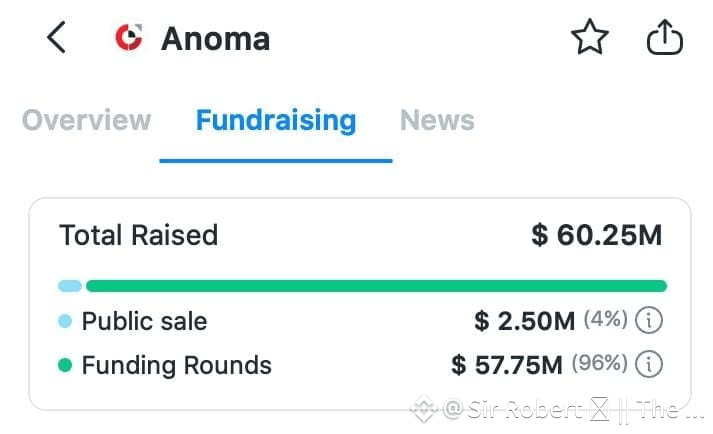The image size is (713, 434).
Task: Click the Funding Rounds label
Action: [176, 365]
